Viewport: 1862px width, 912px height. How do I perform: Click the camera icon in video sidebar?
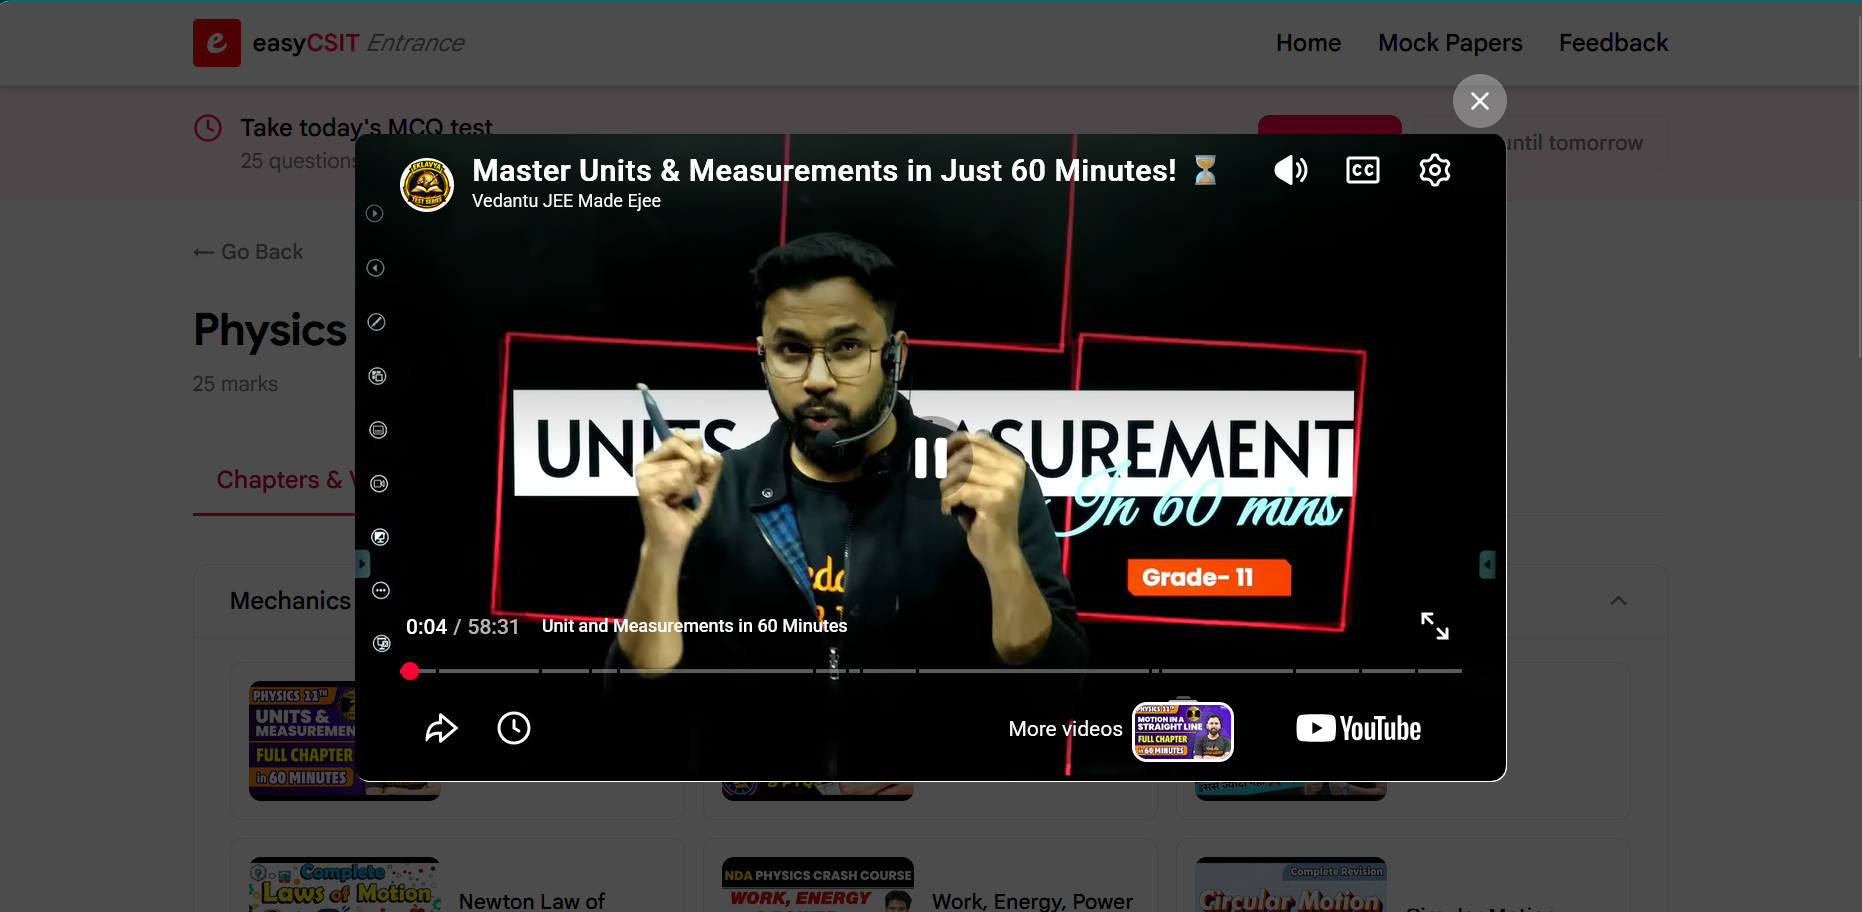click(x=379, y=484)
